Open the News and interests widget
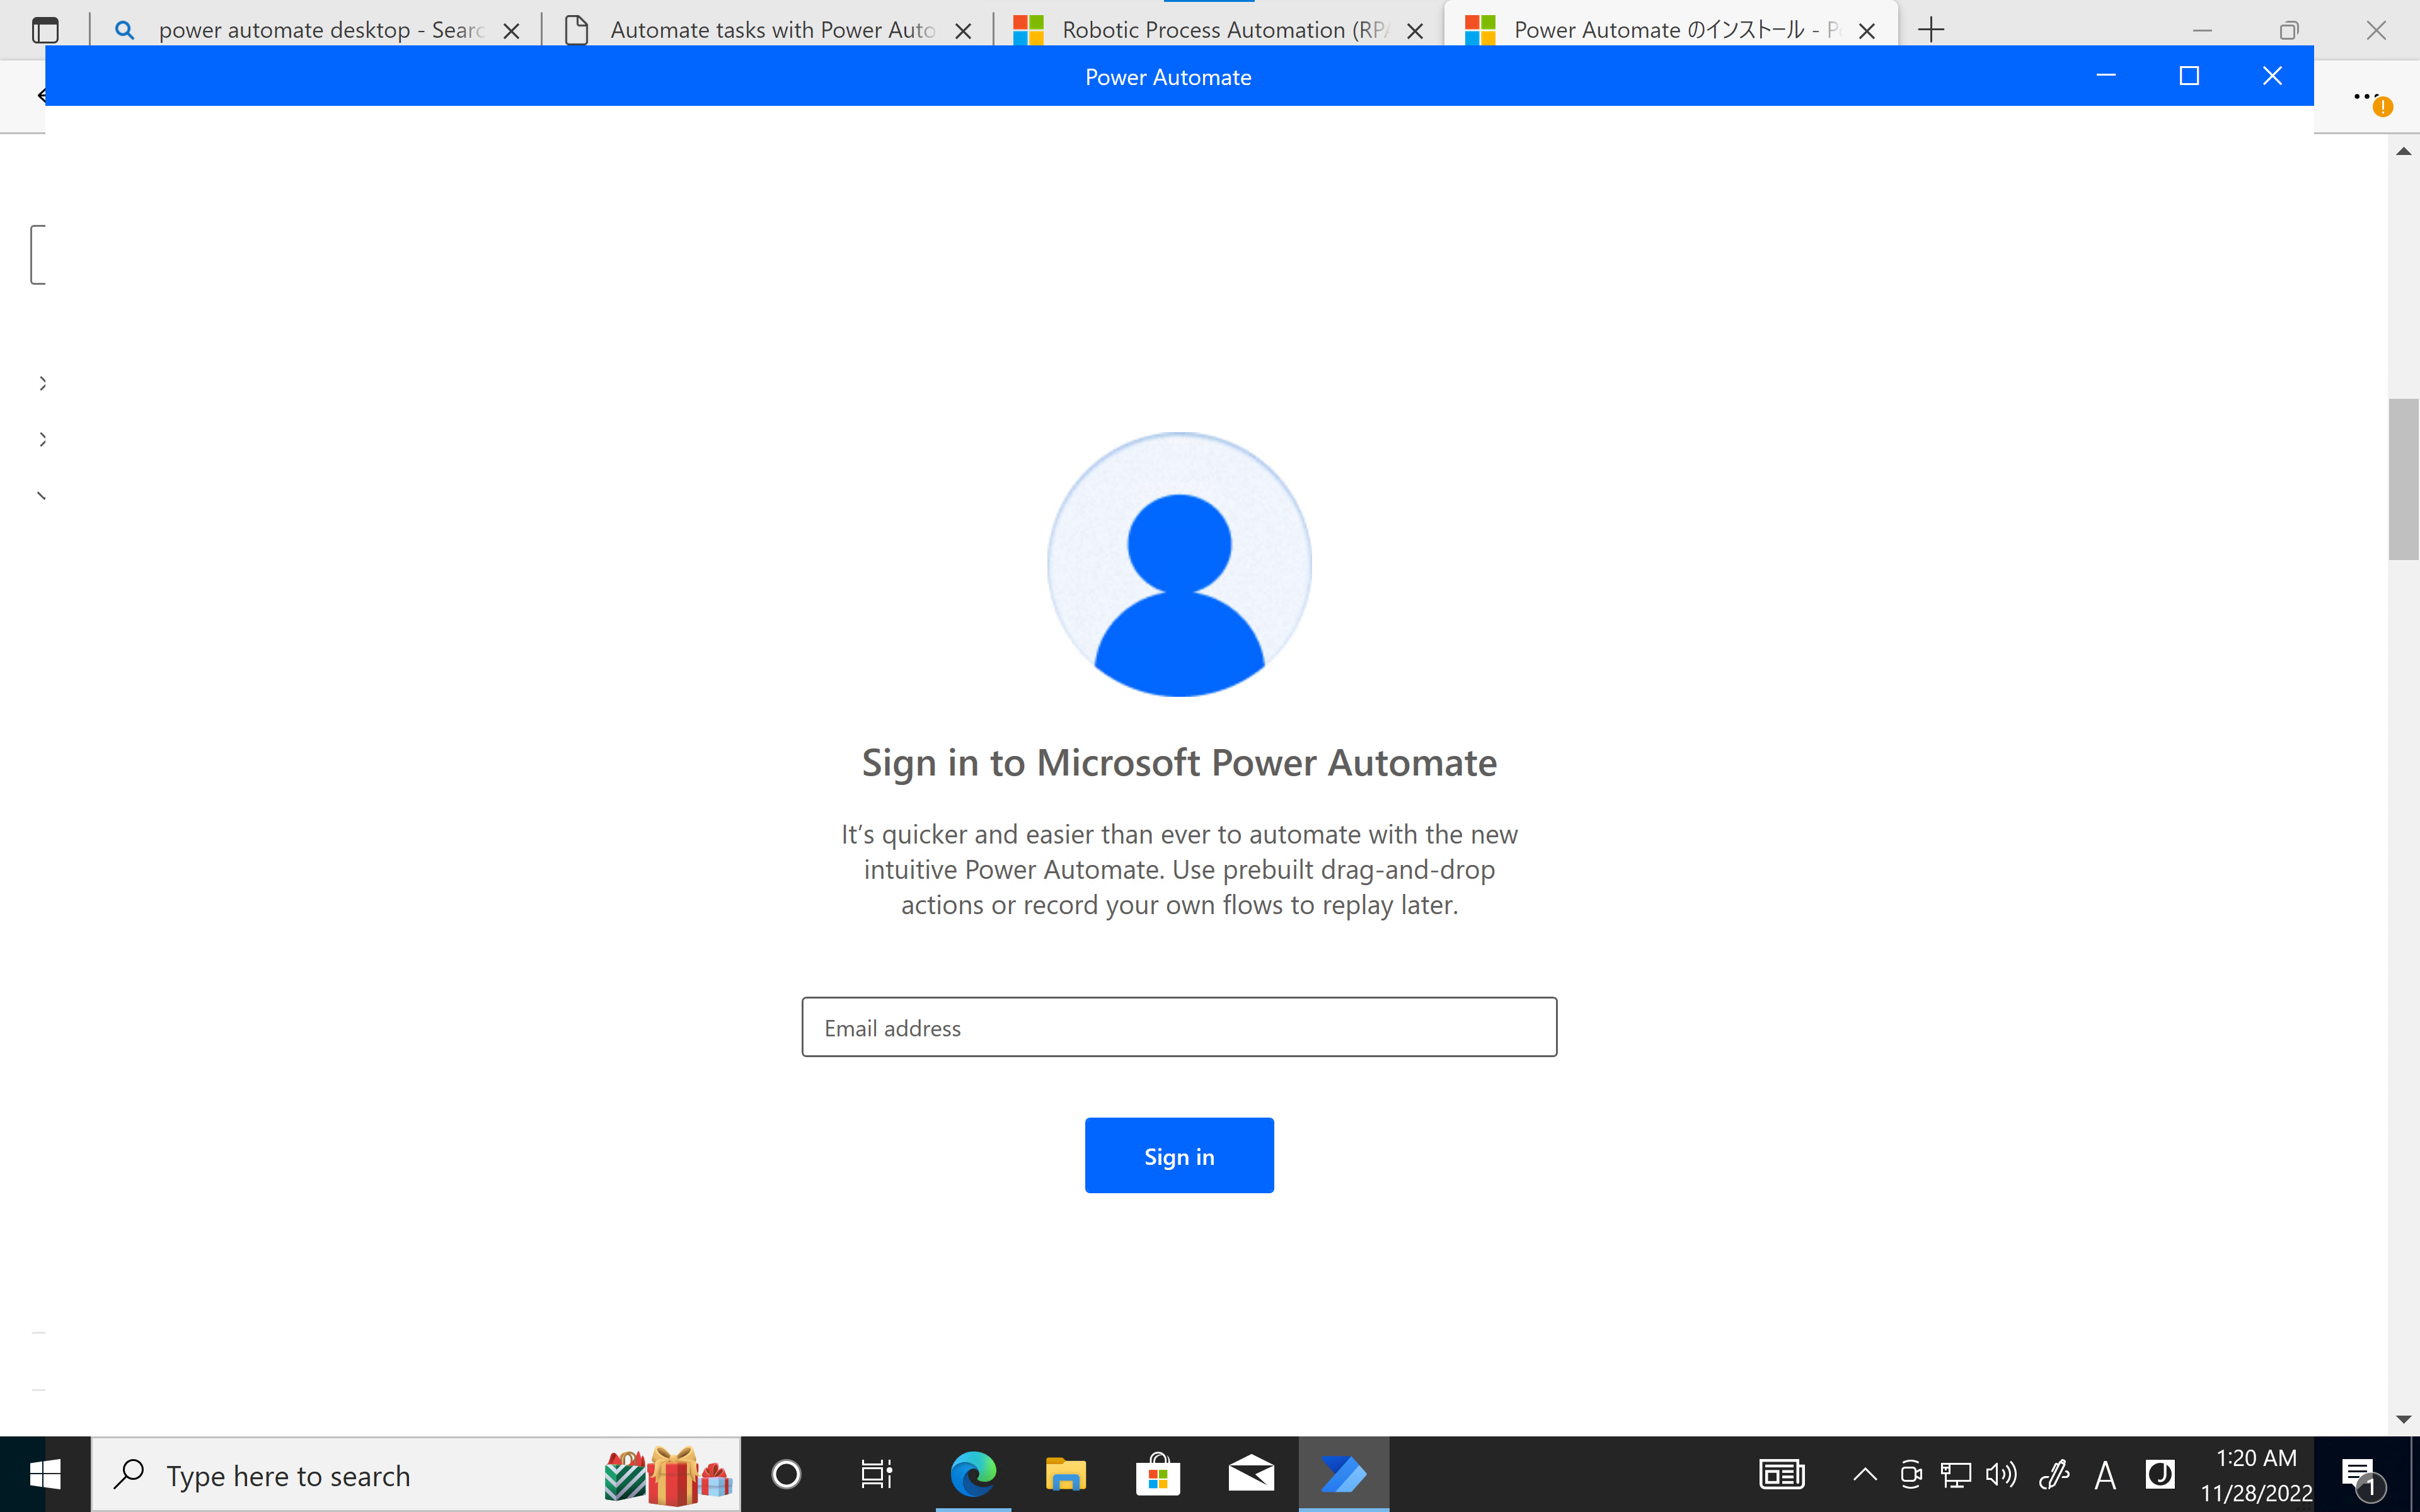 (x=1781, y=1474)
